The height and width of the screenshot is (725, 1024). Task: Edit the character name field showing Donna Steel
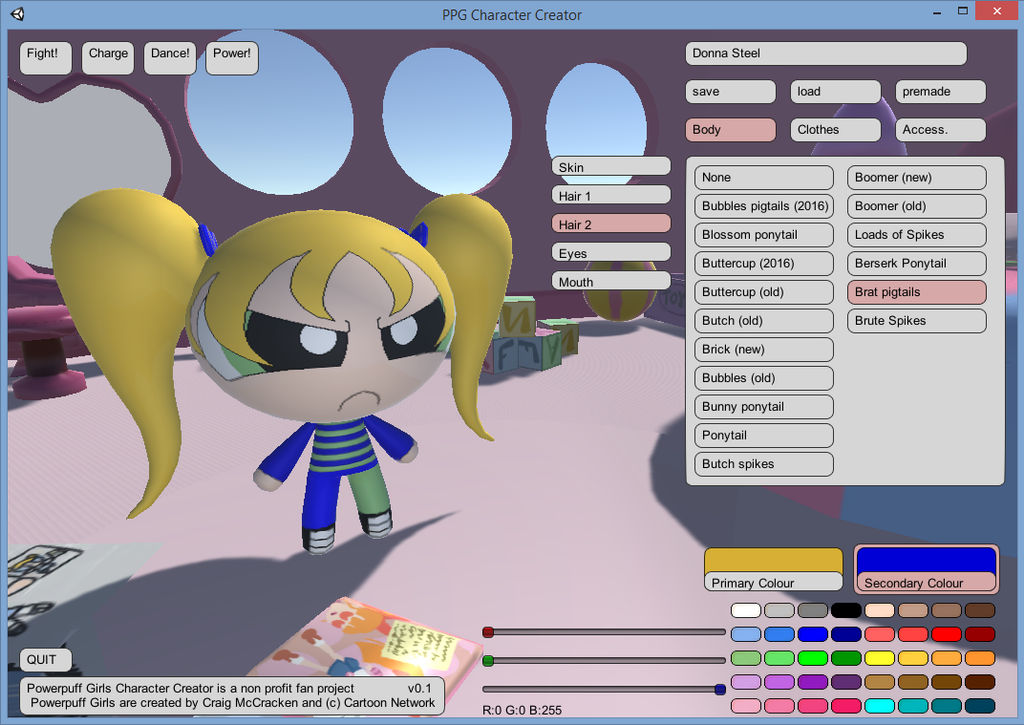coord(824,53)
